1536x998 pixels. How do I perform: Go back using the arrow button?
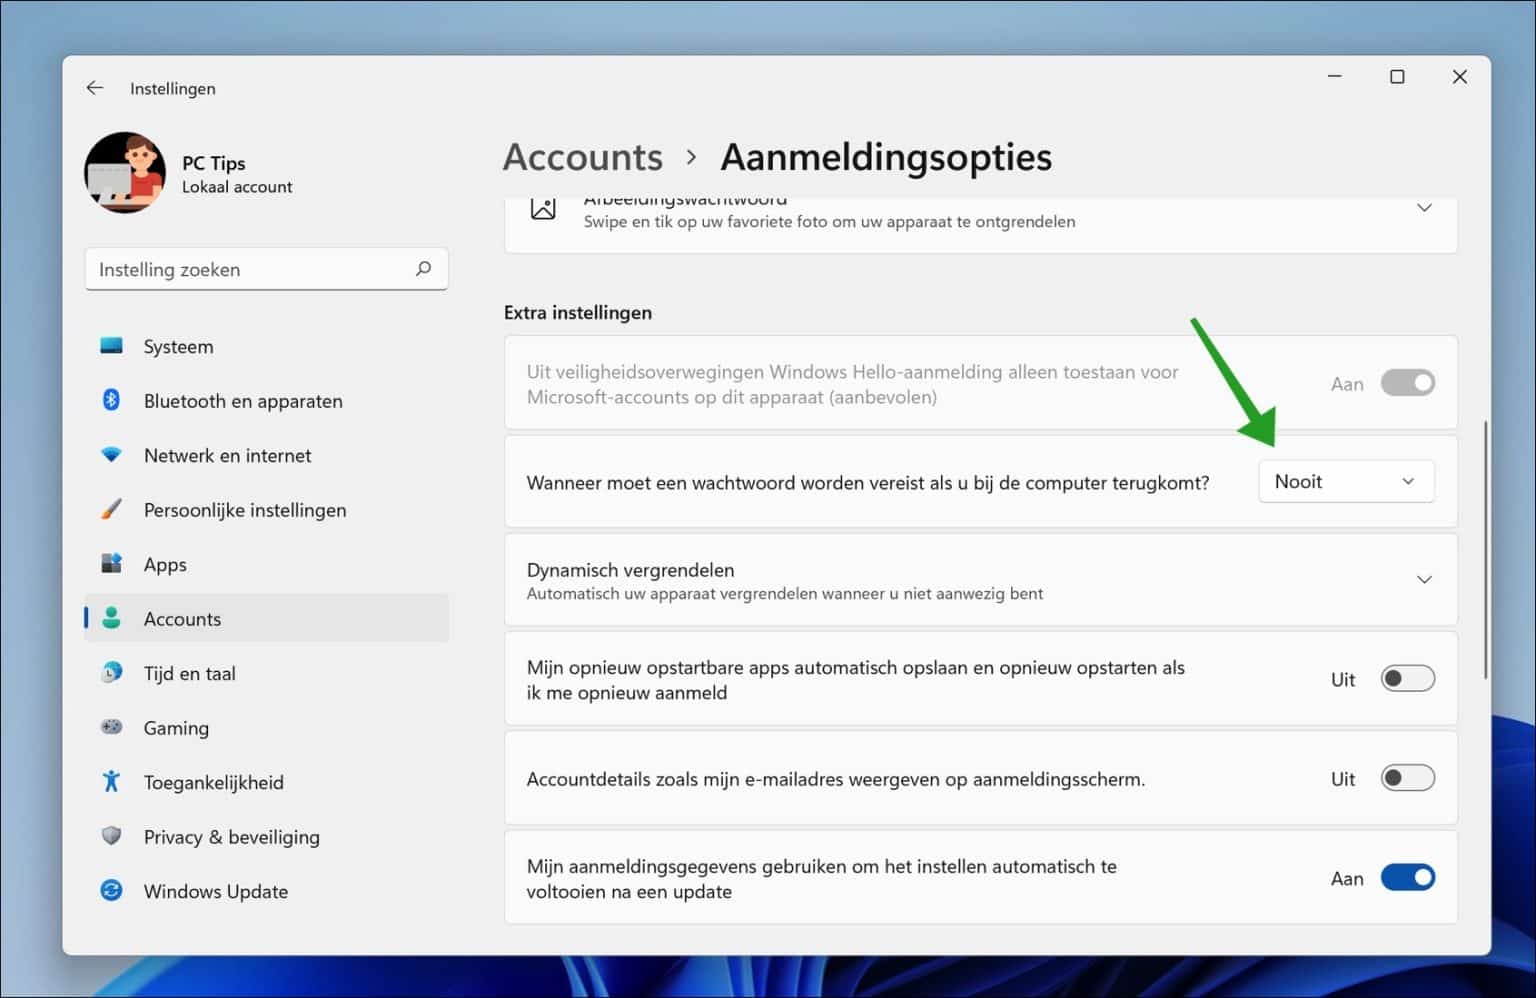click(x=94, y=88)
